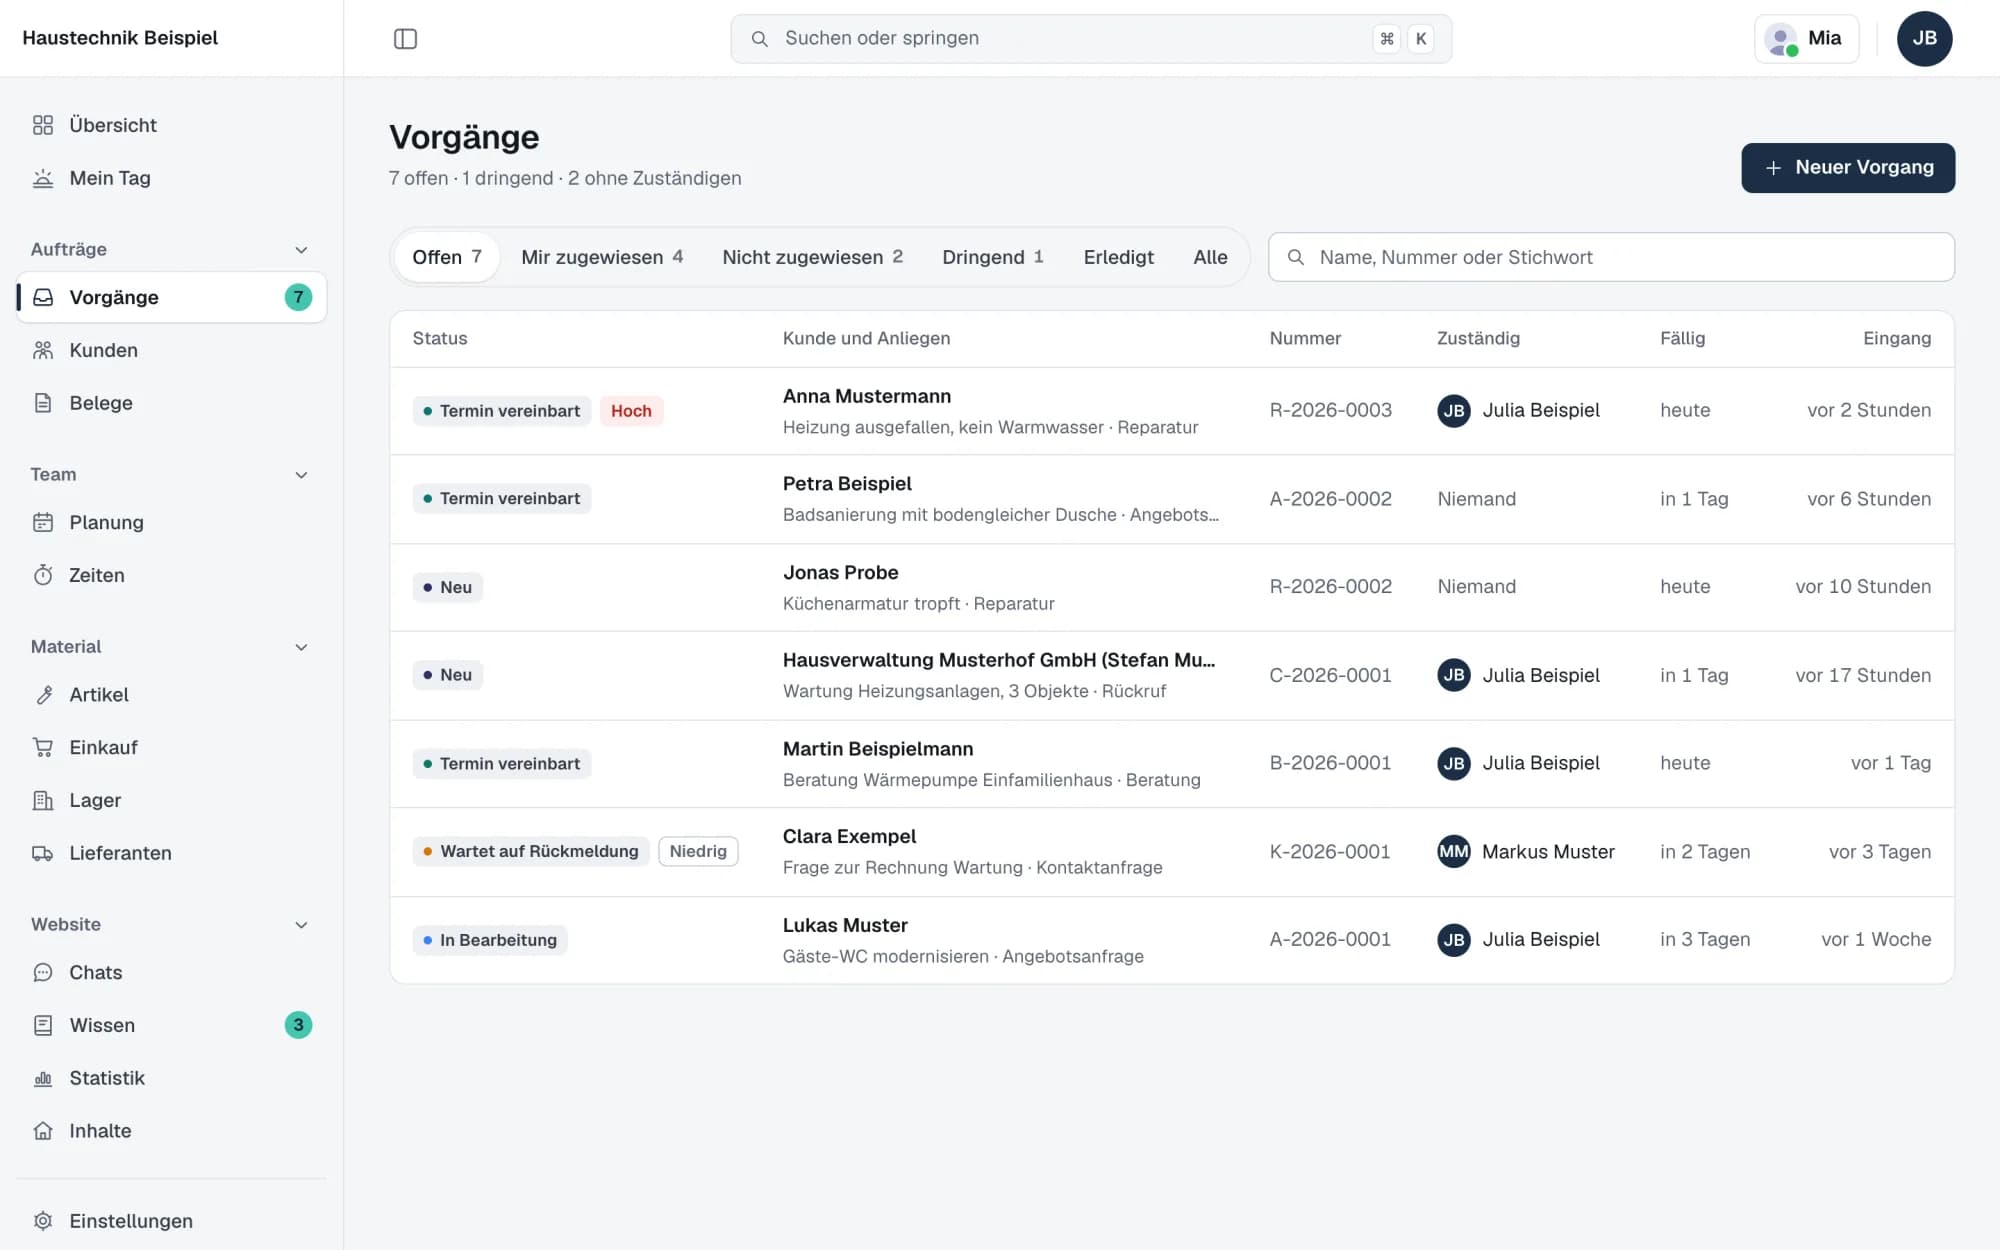Collapse the Website section chevron
The height and width of the screenshot is (1250, 2000).
301,925
